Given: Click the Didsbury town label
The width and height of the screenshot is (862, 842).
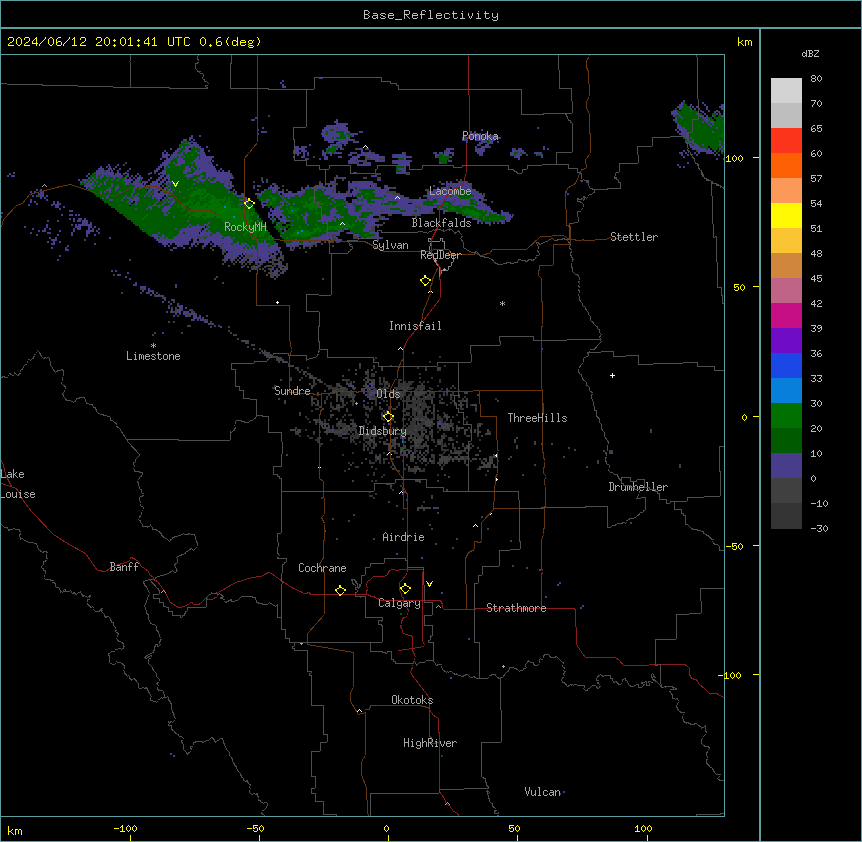Looking at the screenshot, I should click(x=383, y=431).
